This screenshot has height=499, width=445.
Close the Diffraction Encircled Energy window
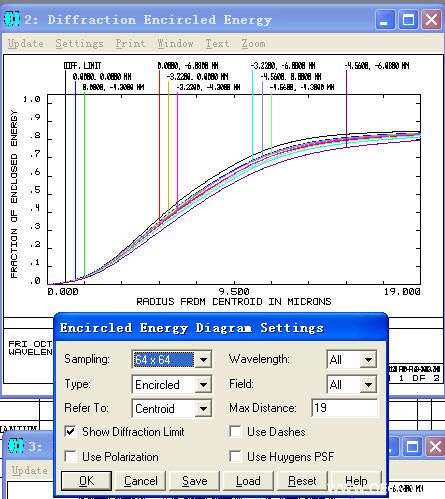tap(431, 19)
